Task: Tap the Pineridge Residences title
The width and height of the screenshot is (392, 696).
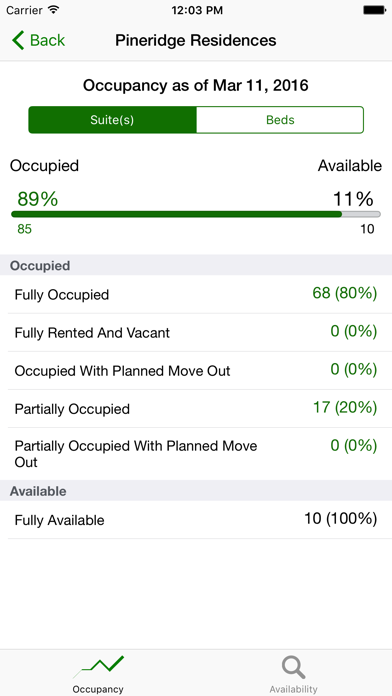Action: coord(196,40)
